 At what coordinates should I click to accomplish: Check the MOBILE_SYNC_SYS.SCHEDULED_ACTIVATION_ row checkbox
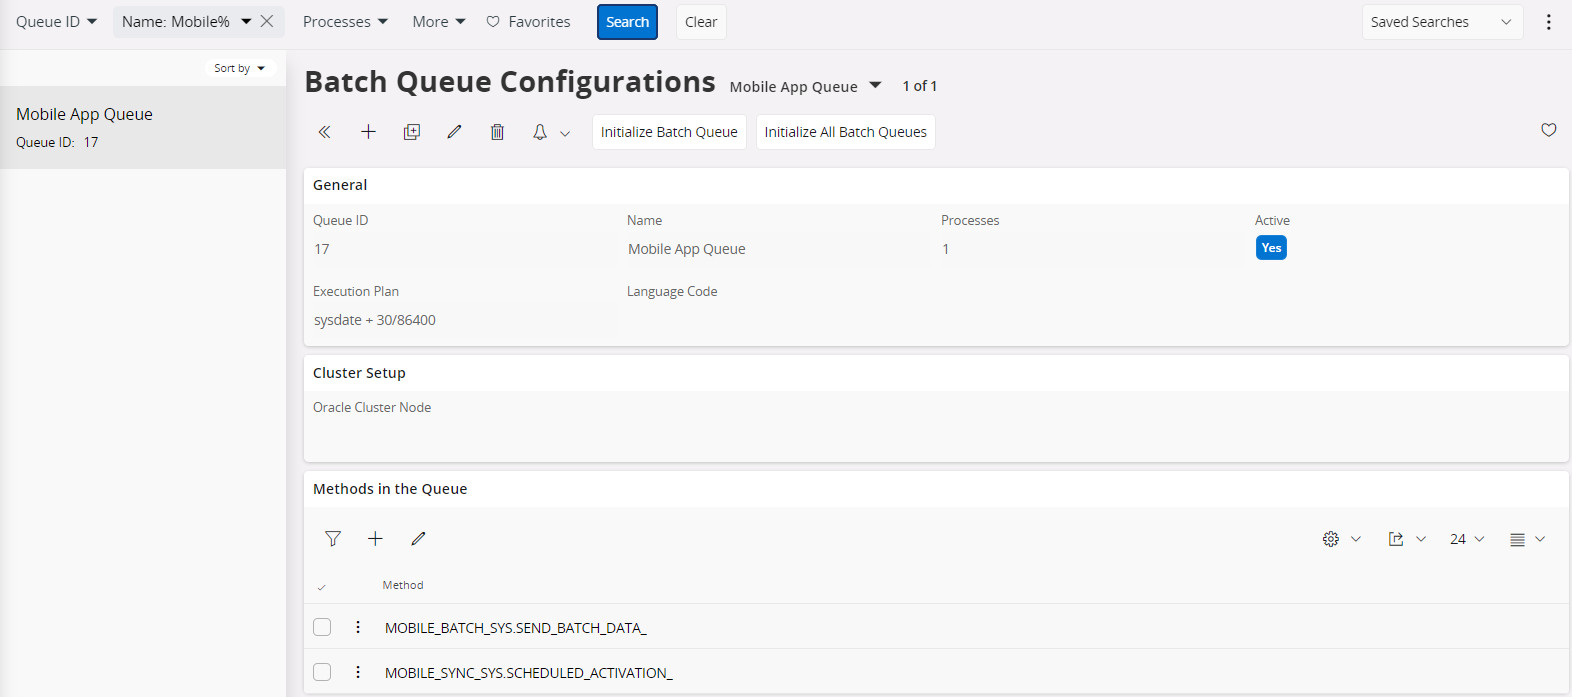322,672
